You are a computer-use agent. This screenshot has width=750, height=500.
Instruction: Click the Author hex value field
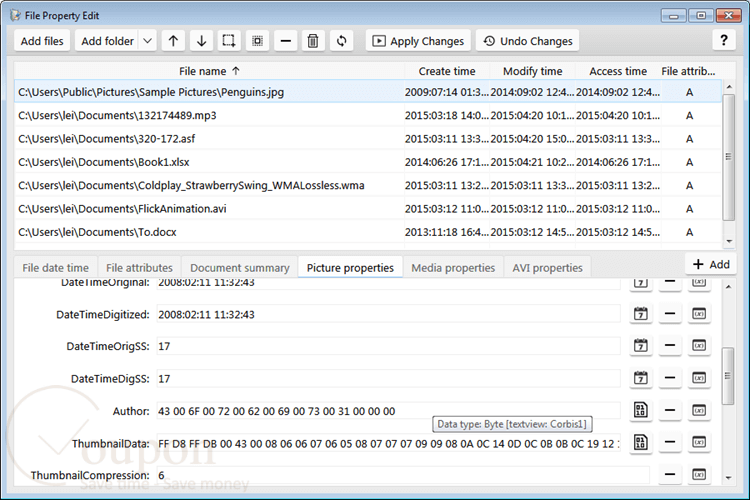(x=388, y=411)
